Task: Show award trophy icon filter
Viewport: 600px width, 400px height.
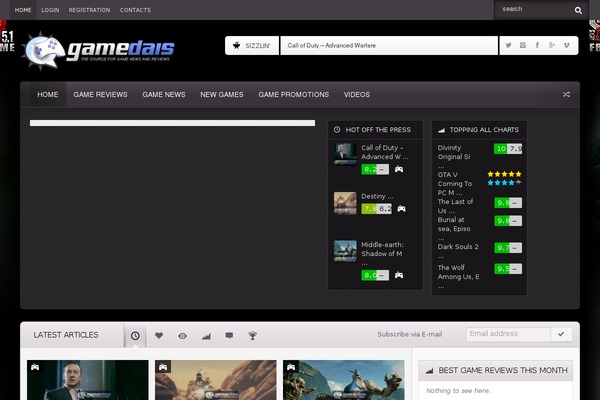Action: pos(253,336)
